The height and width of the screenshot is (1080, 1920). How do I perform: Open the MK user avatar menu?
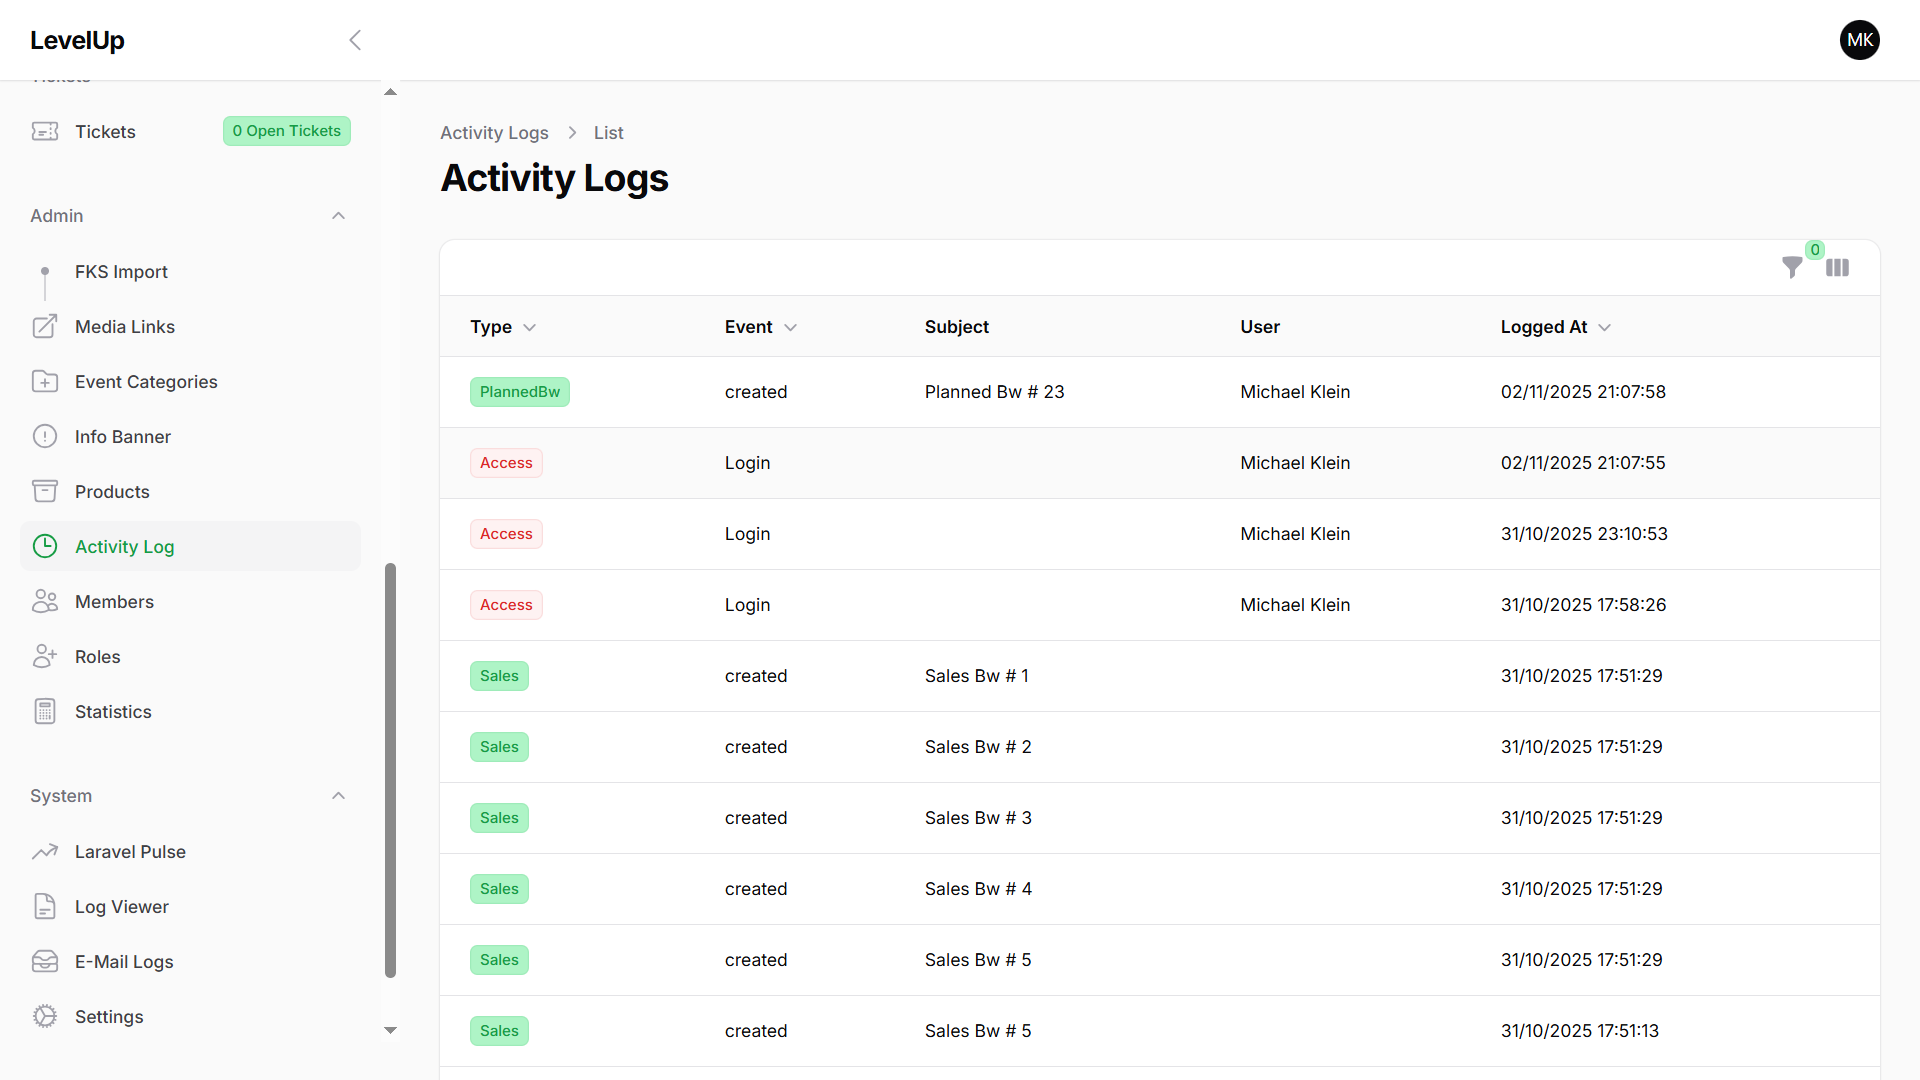(x=1859, y=40)
